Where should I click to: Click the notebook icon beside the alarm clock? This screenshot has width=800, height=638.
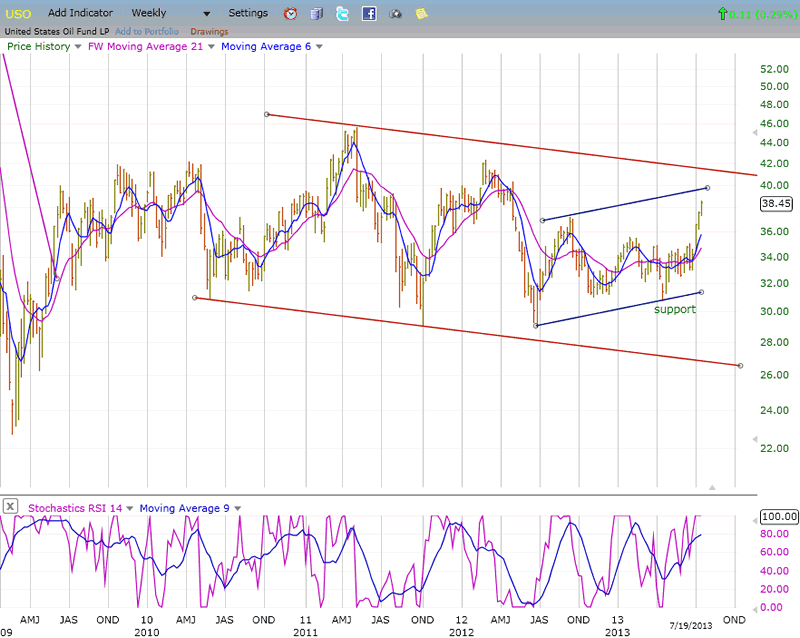317,14
